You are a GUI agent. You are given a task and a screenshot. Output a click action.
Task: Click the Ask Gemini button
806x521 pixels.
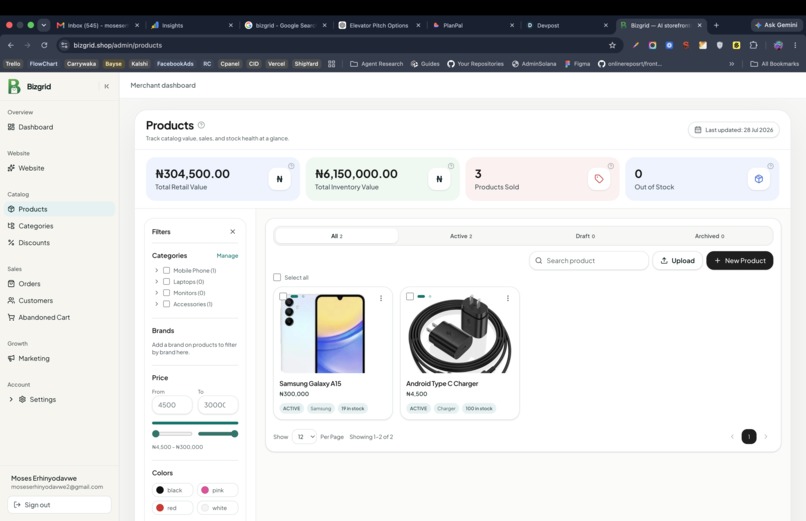(776, 25)
